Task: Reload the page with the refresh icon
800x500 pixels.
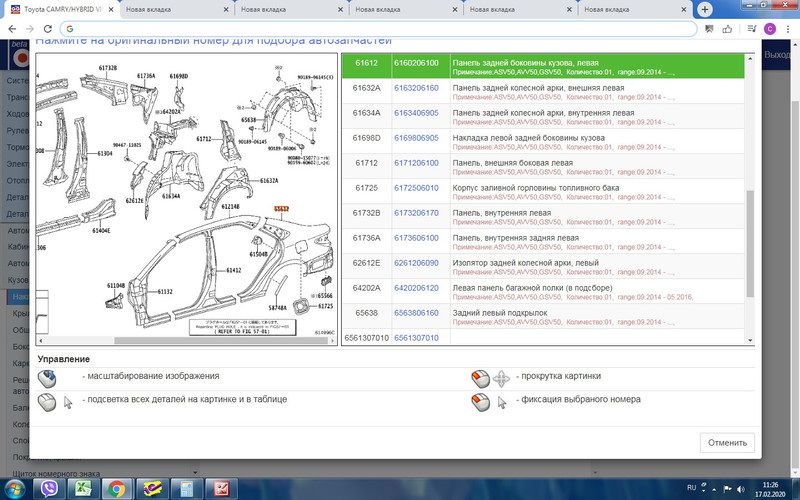Action: (47, 29)
